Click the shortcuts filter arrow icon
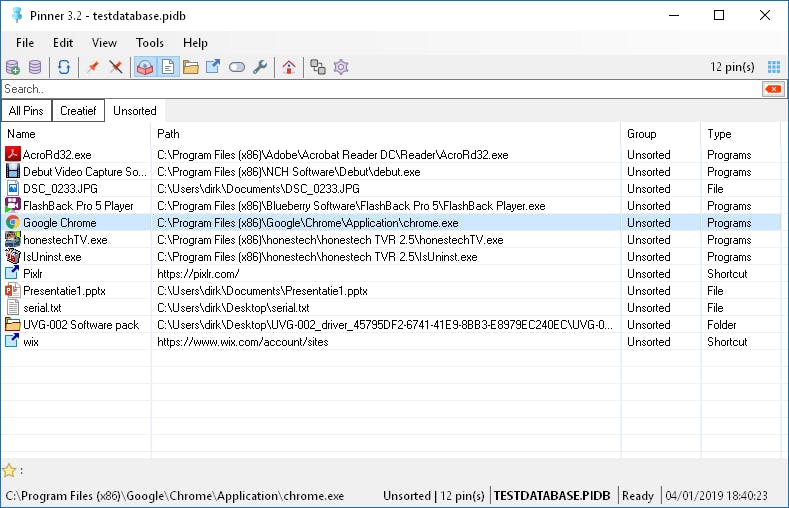 [x=213, y=67]
